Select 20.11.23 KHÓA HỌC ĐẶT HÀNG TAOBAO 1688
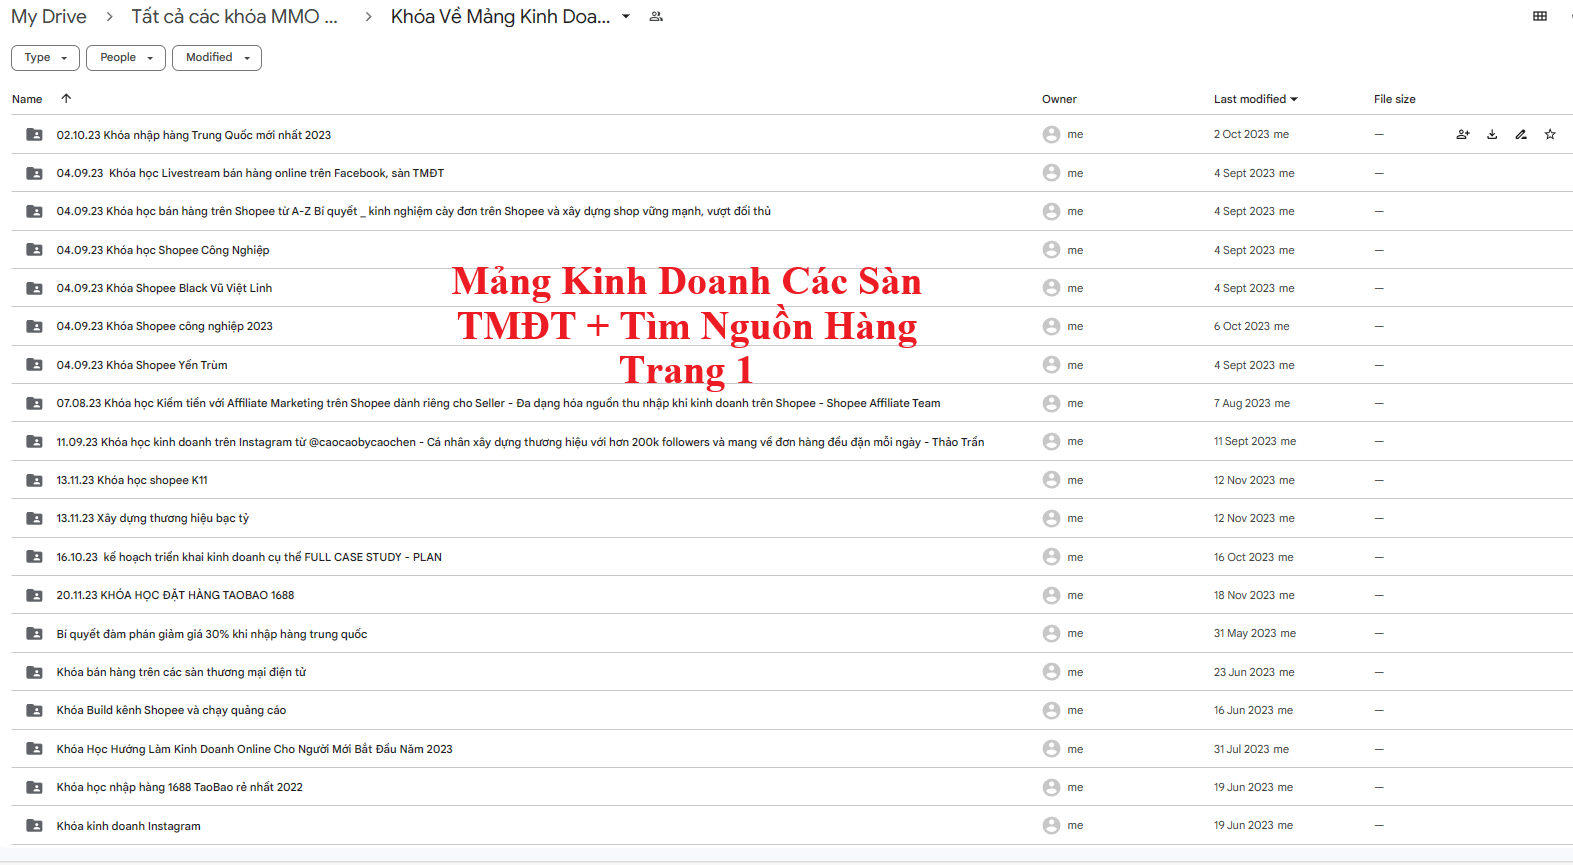The height and width of the screenshot is (865, 1573). pyautogui.click(x=175, y=595)
